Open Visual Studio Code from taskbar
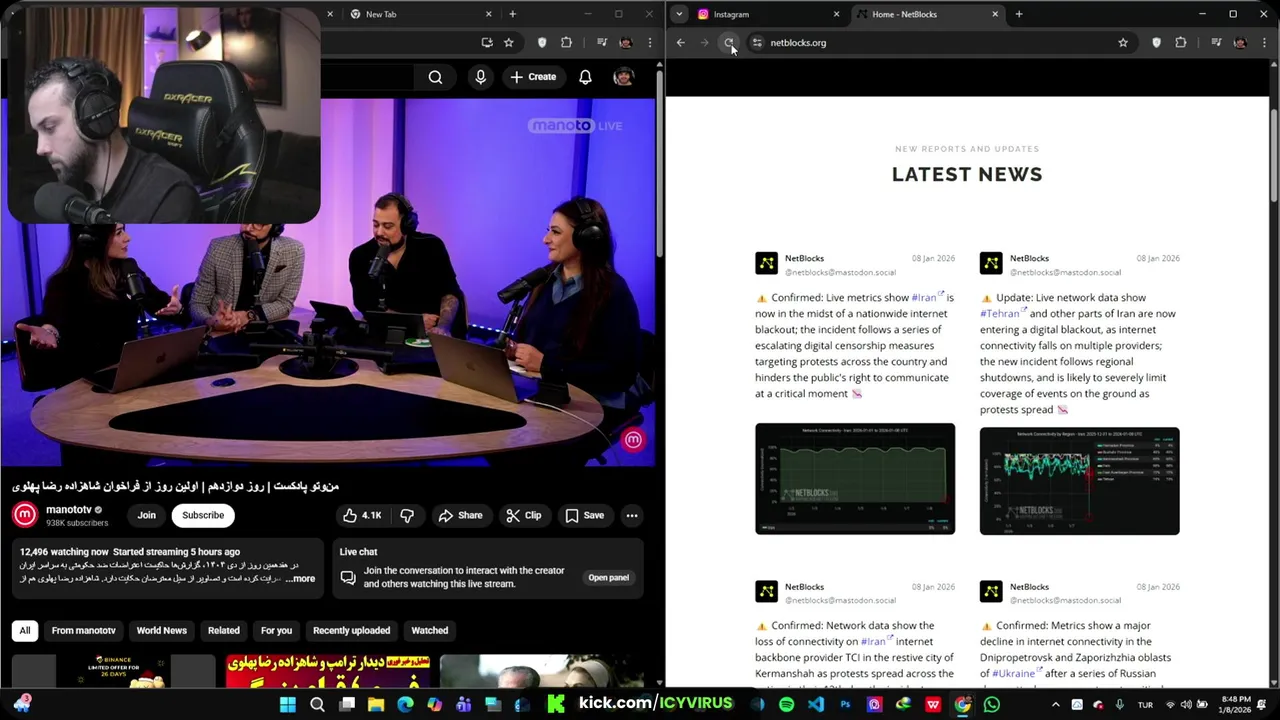1280x720 pixels. click(816, 705)
